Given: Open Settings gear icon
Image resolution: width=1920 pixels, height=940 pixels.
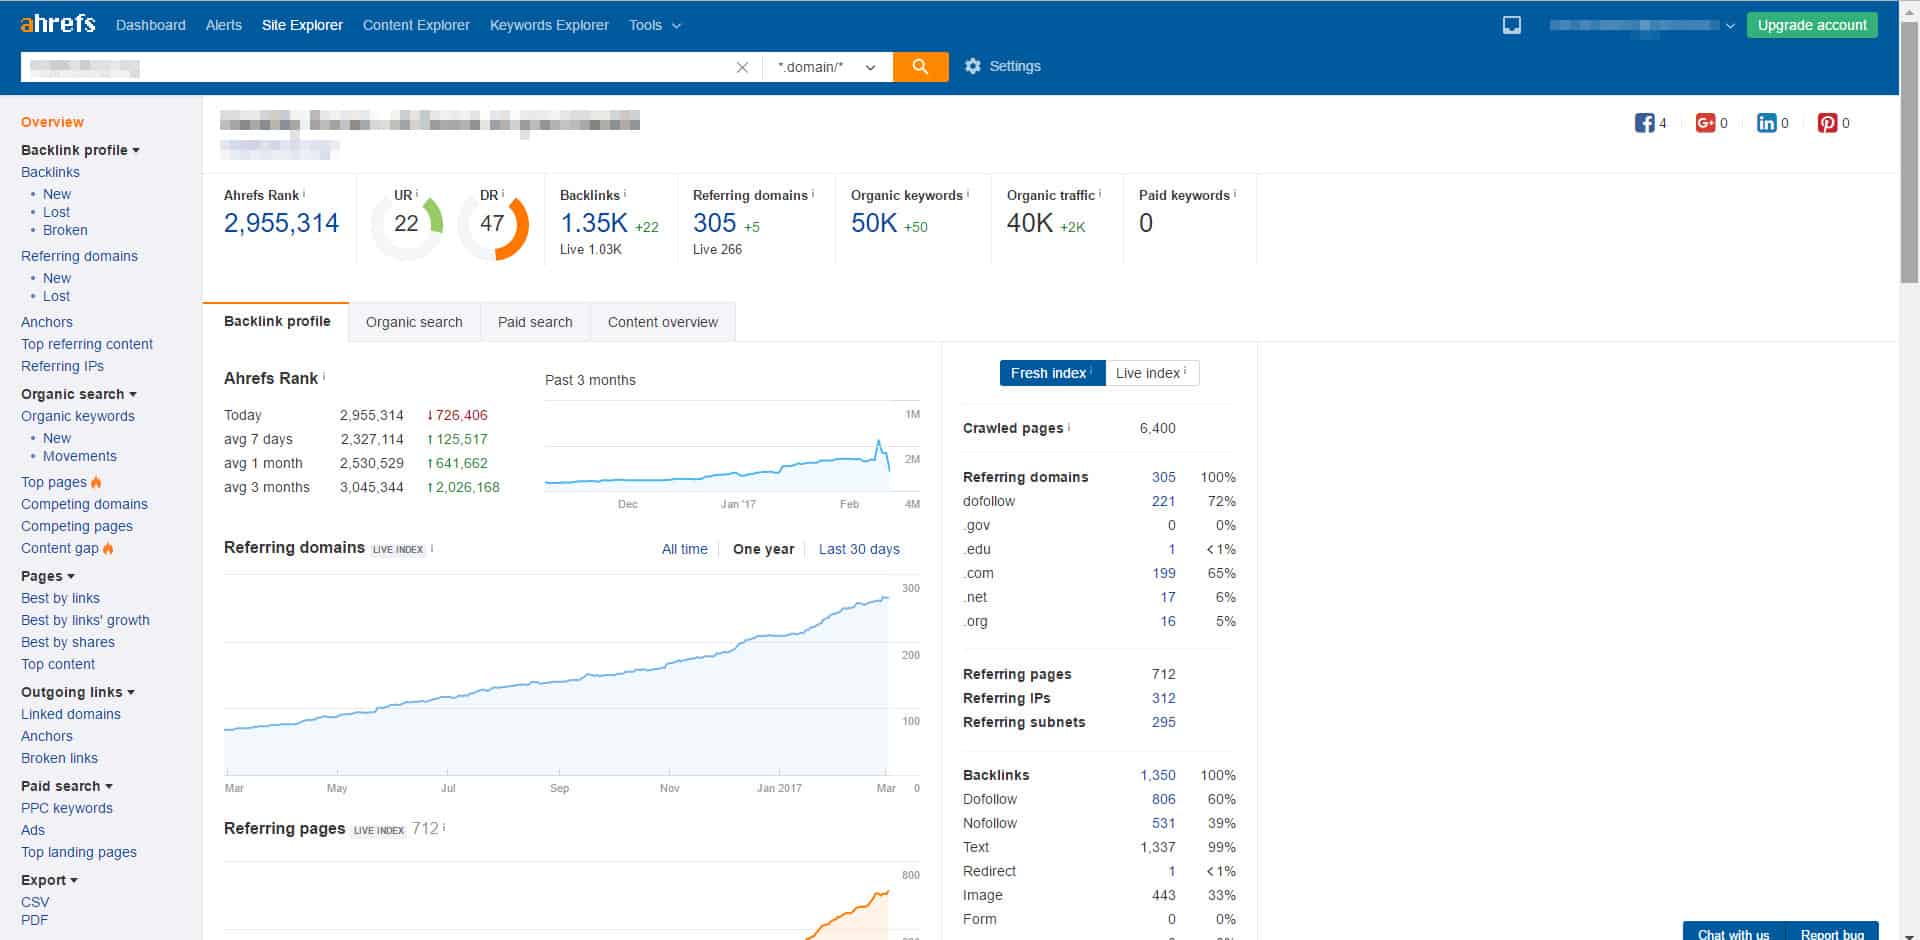Looking at the screenshot, I should pos(972,66).
